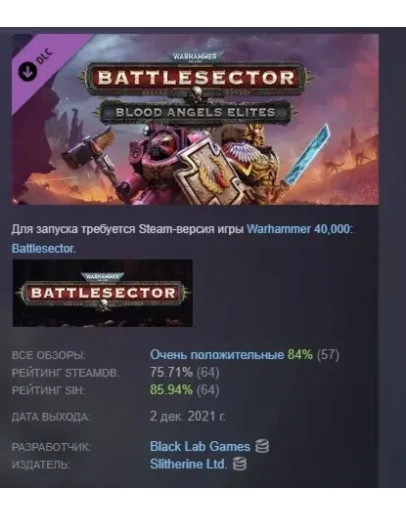Click the Blood Angels Elites title plaque
The width and height of the screenshot is (406, 516).
click(195, 112)
